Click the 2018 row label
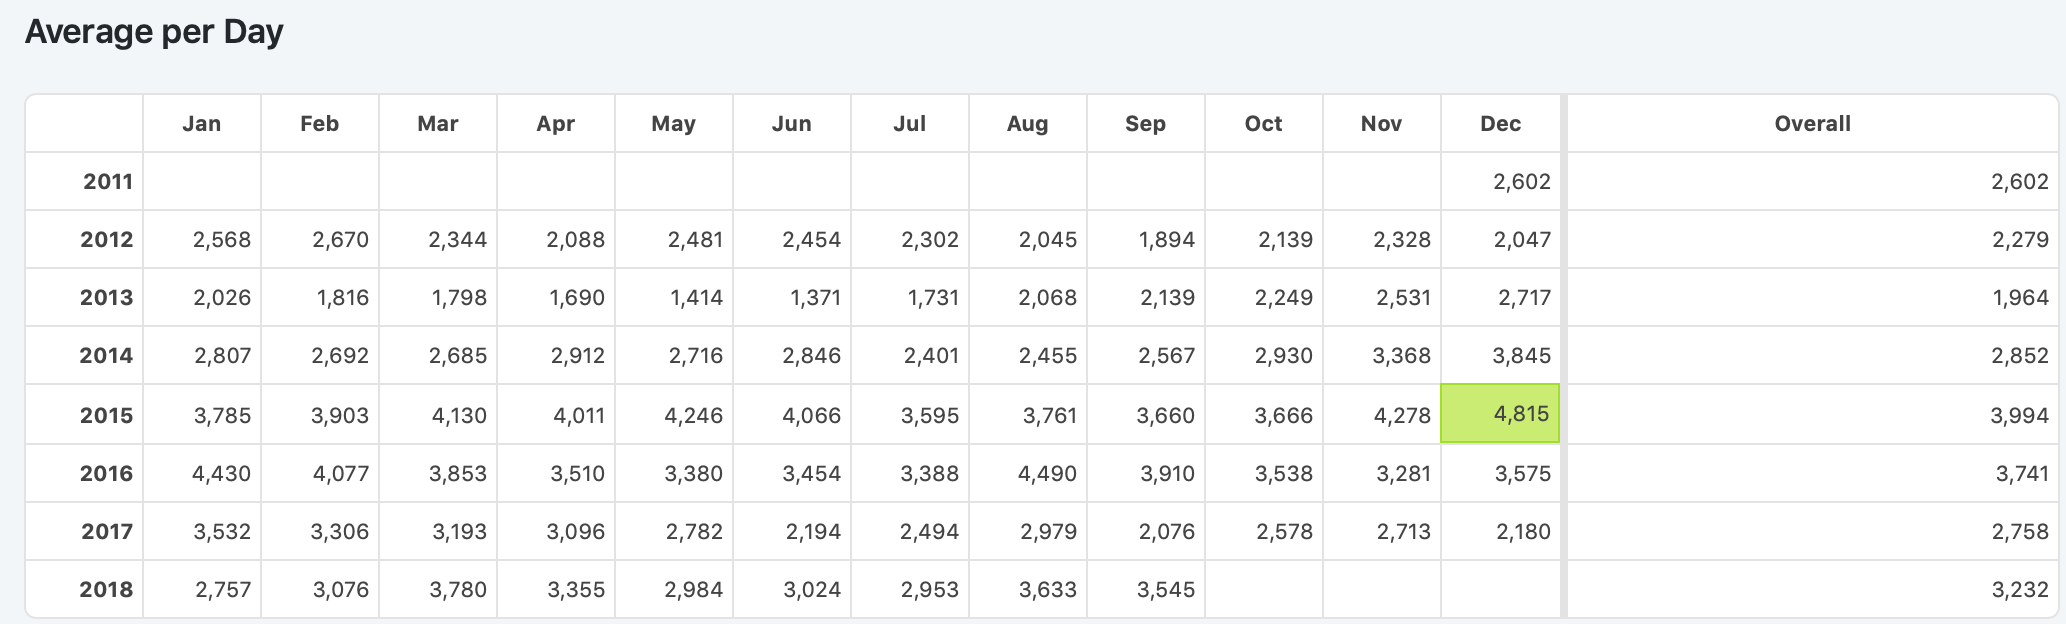The height and width of the screenshot is (624, 2066). pyautogui.click(x=106, y=589)
